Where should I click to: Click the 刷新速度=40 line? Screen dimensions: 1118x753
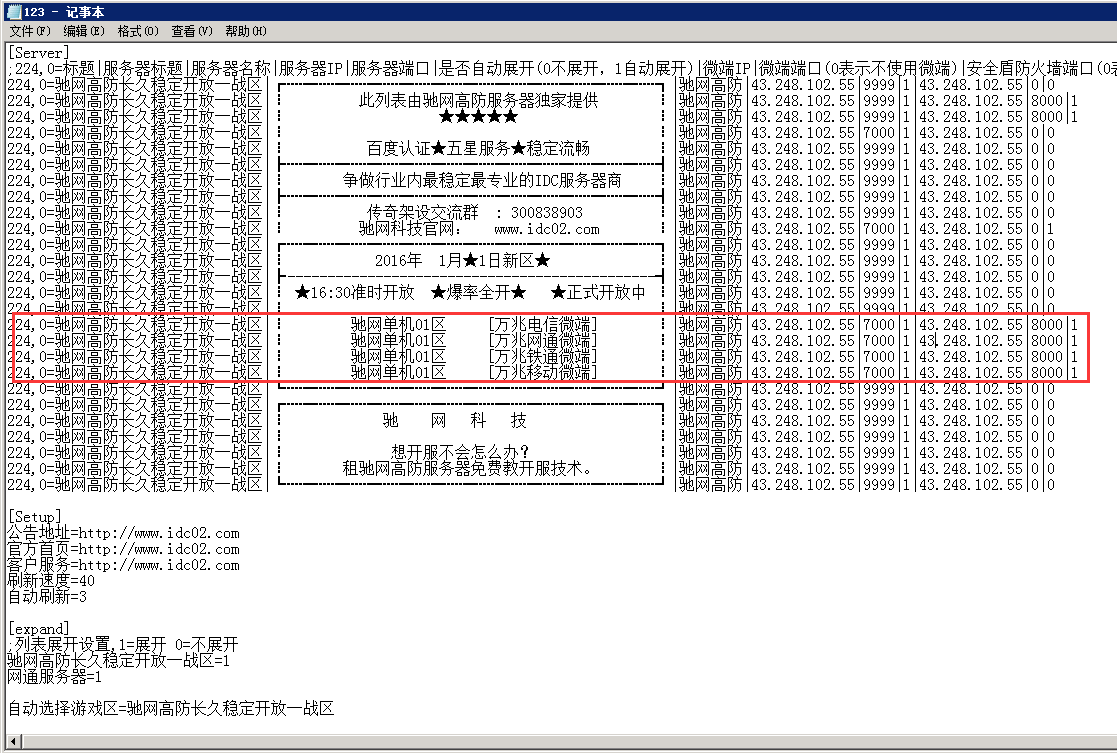coord(51,580)
